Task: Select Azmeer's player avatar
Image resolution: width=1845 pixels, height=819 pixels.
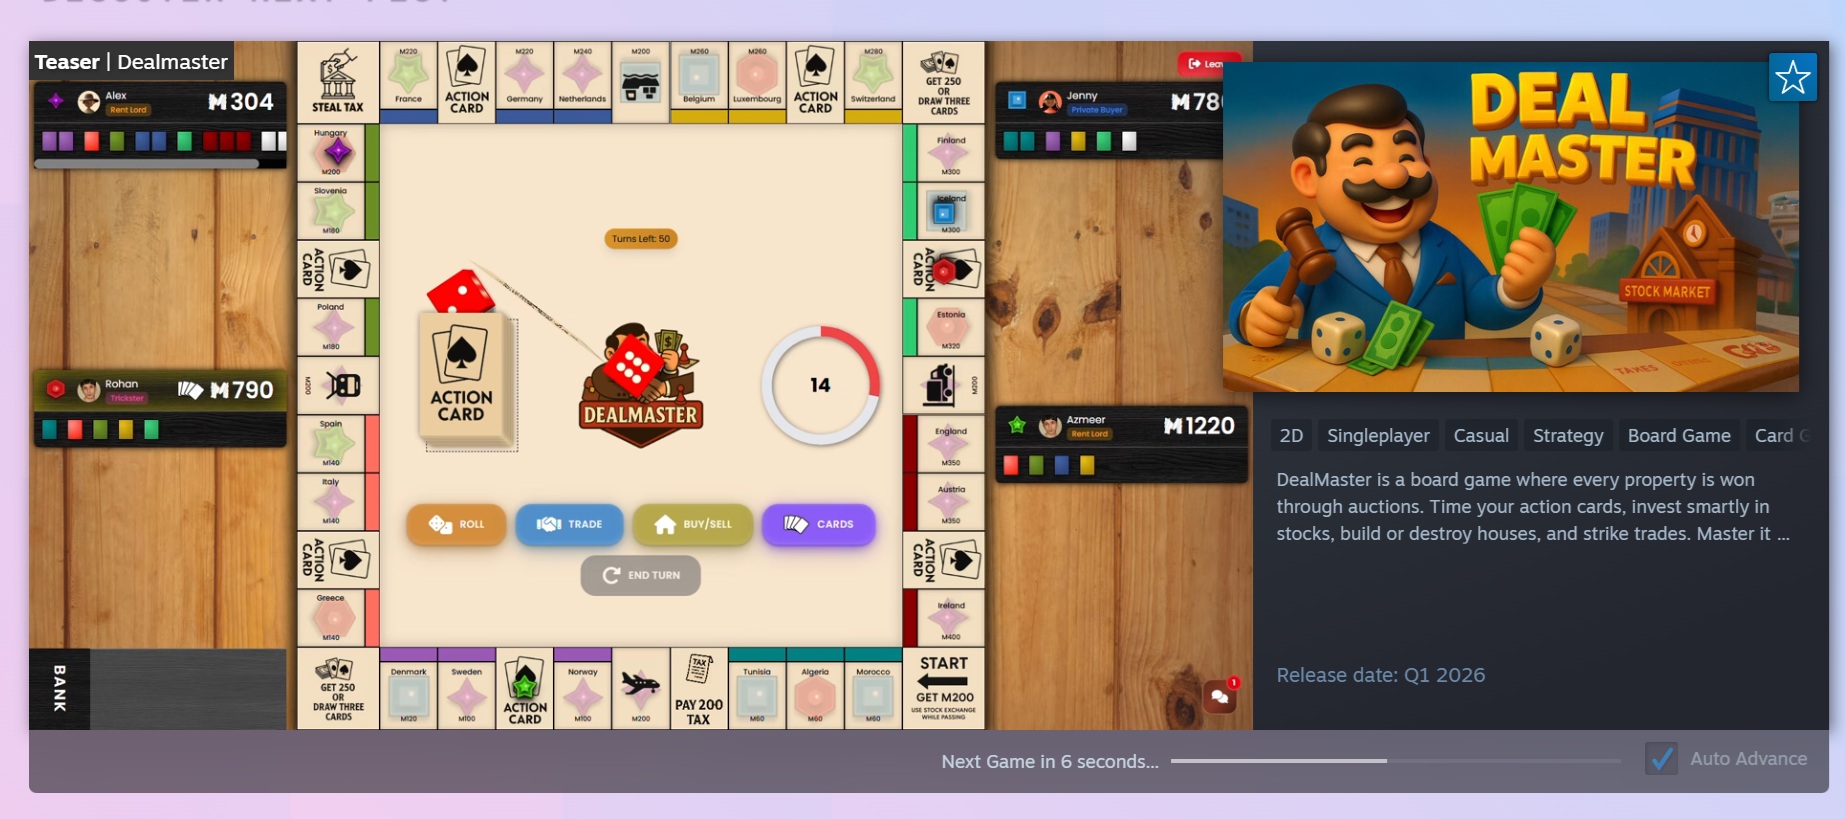Action: [x=1050, y=427]
